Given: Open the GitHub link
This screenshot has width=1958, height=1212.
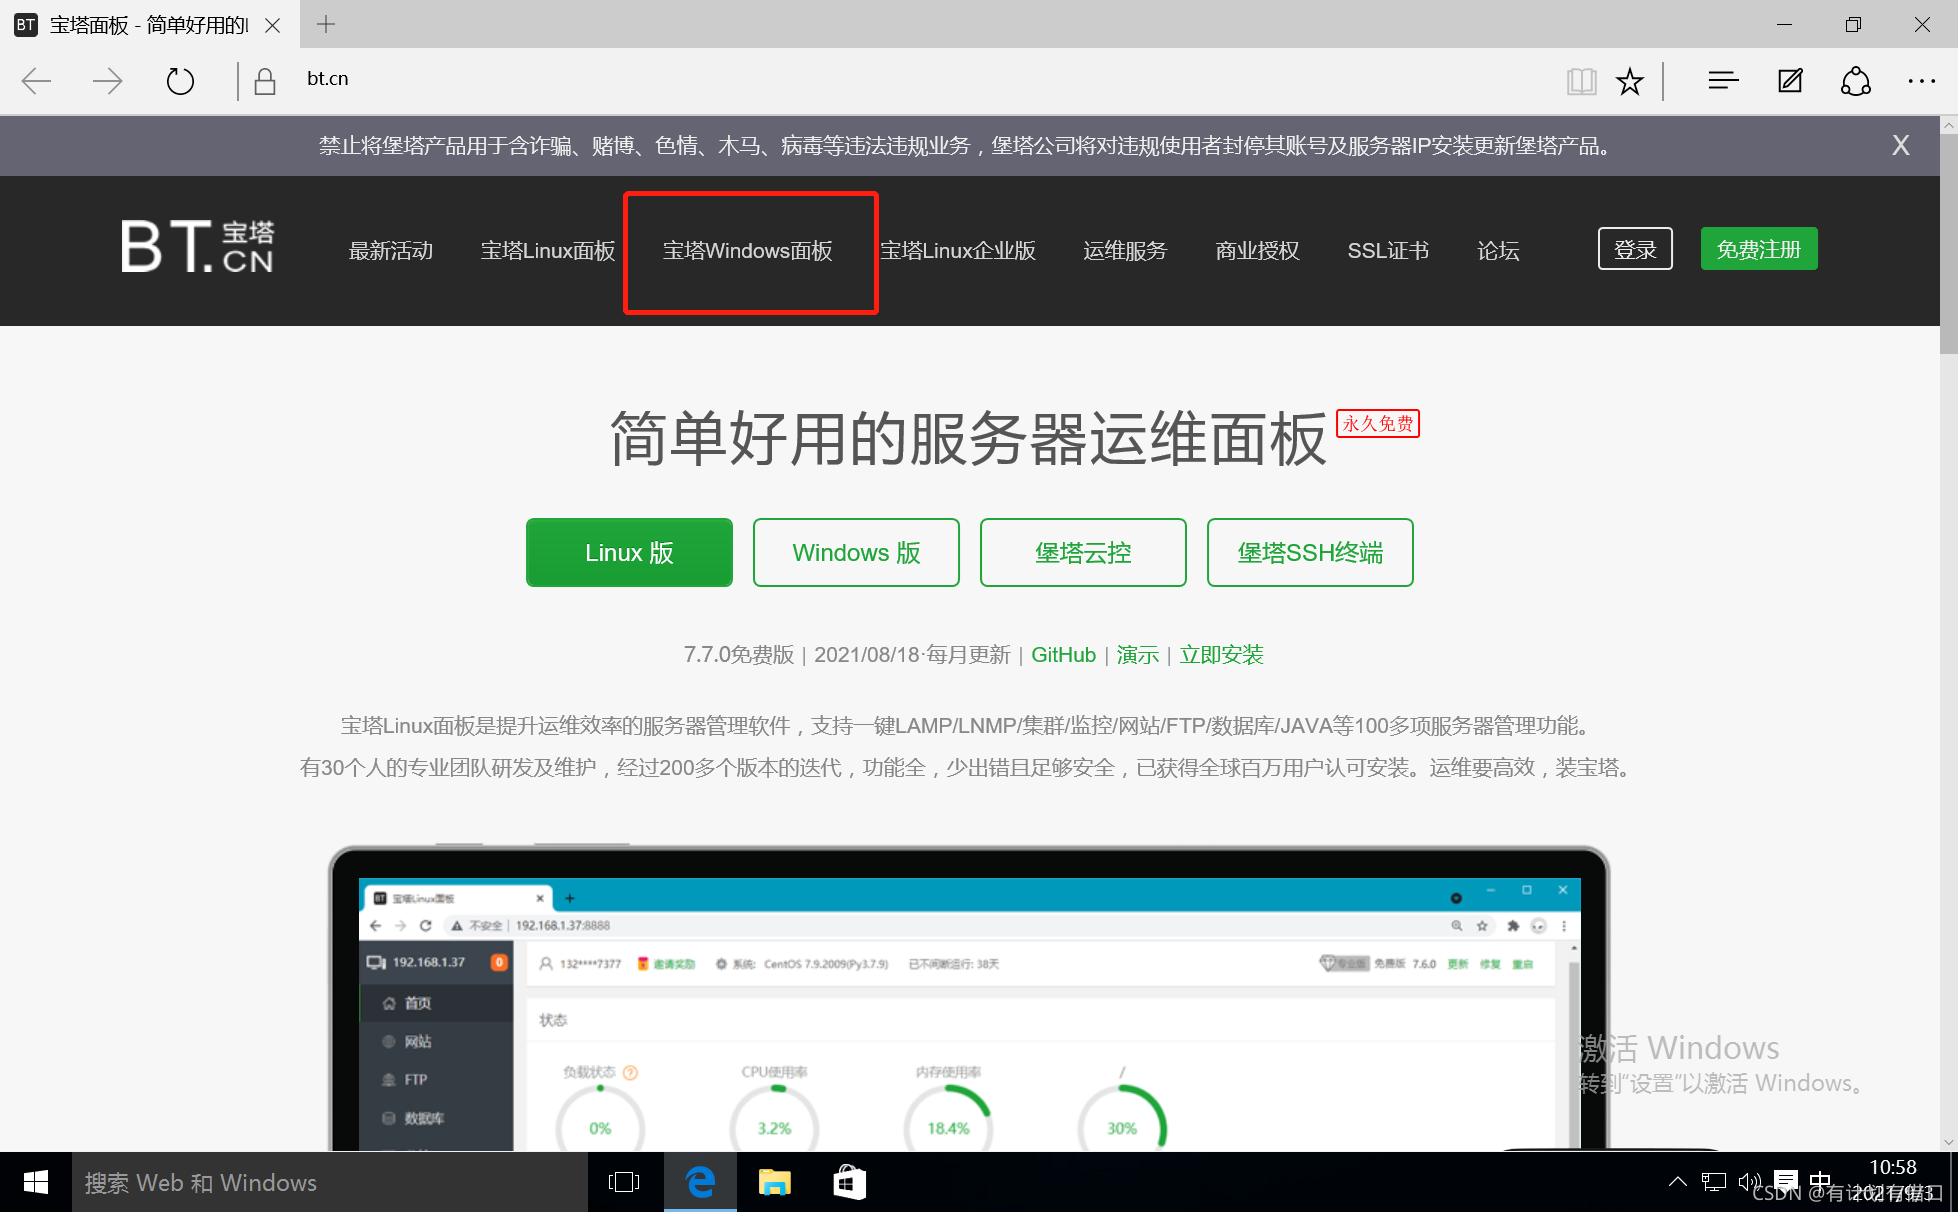Looking at the screenshot, I should point(1063,655).
